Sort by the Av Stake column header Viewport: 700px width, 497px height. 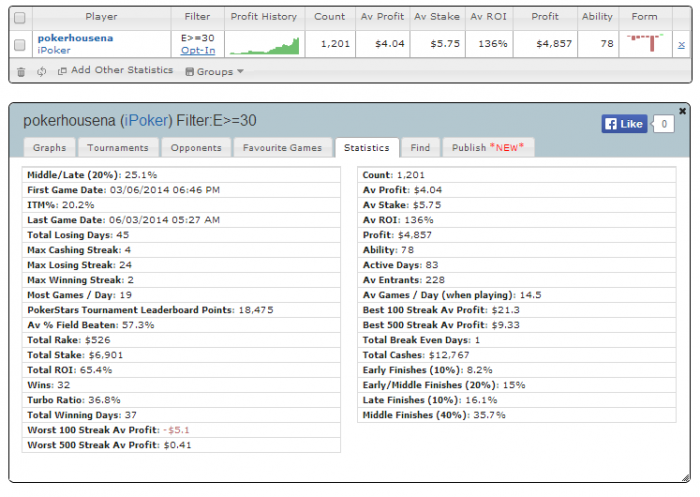point(437,17)
